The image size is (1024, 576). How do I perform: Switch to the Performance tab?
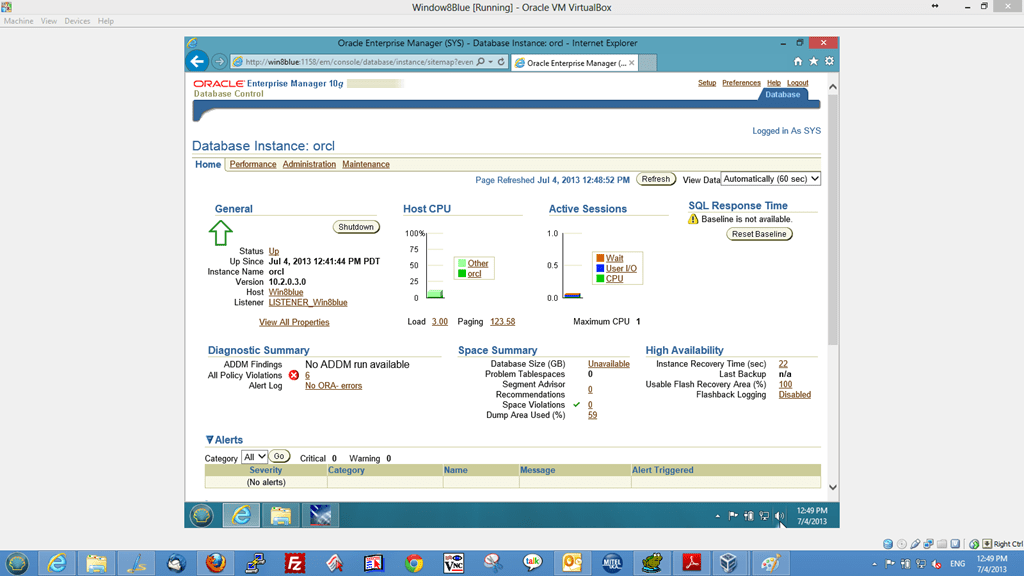[253, 165]
